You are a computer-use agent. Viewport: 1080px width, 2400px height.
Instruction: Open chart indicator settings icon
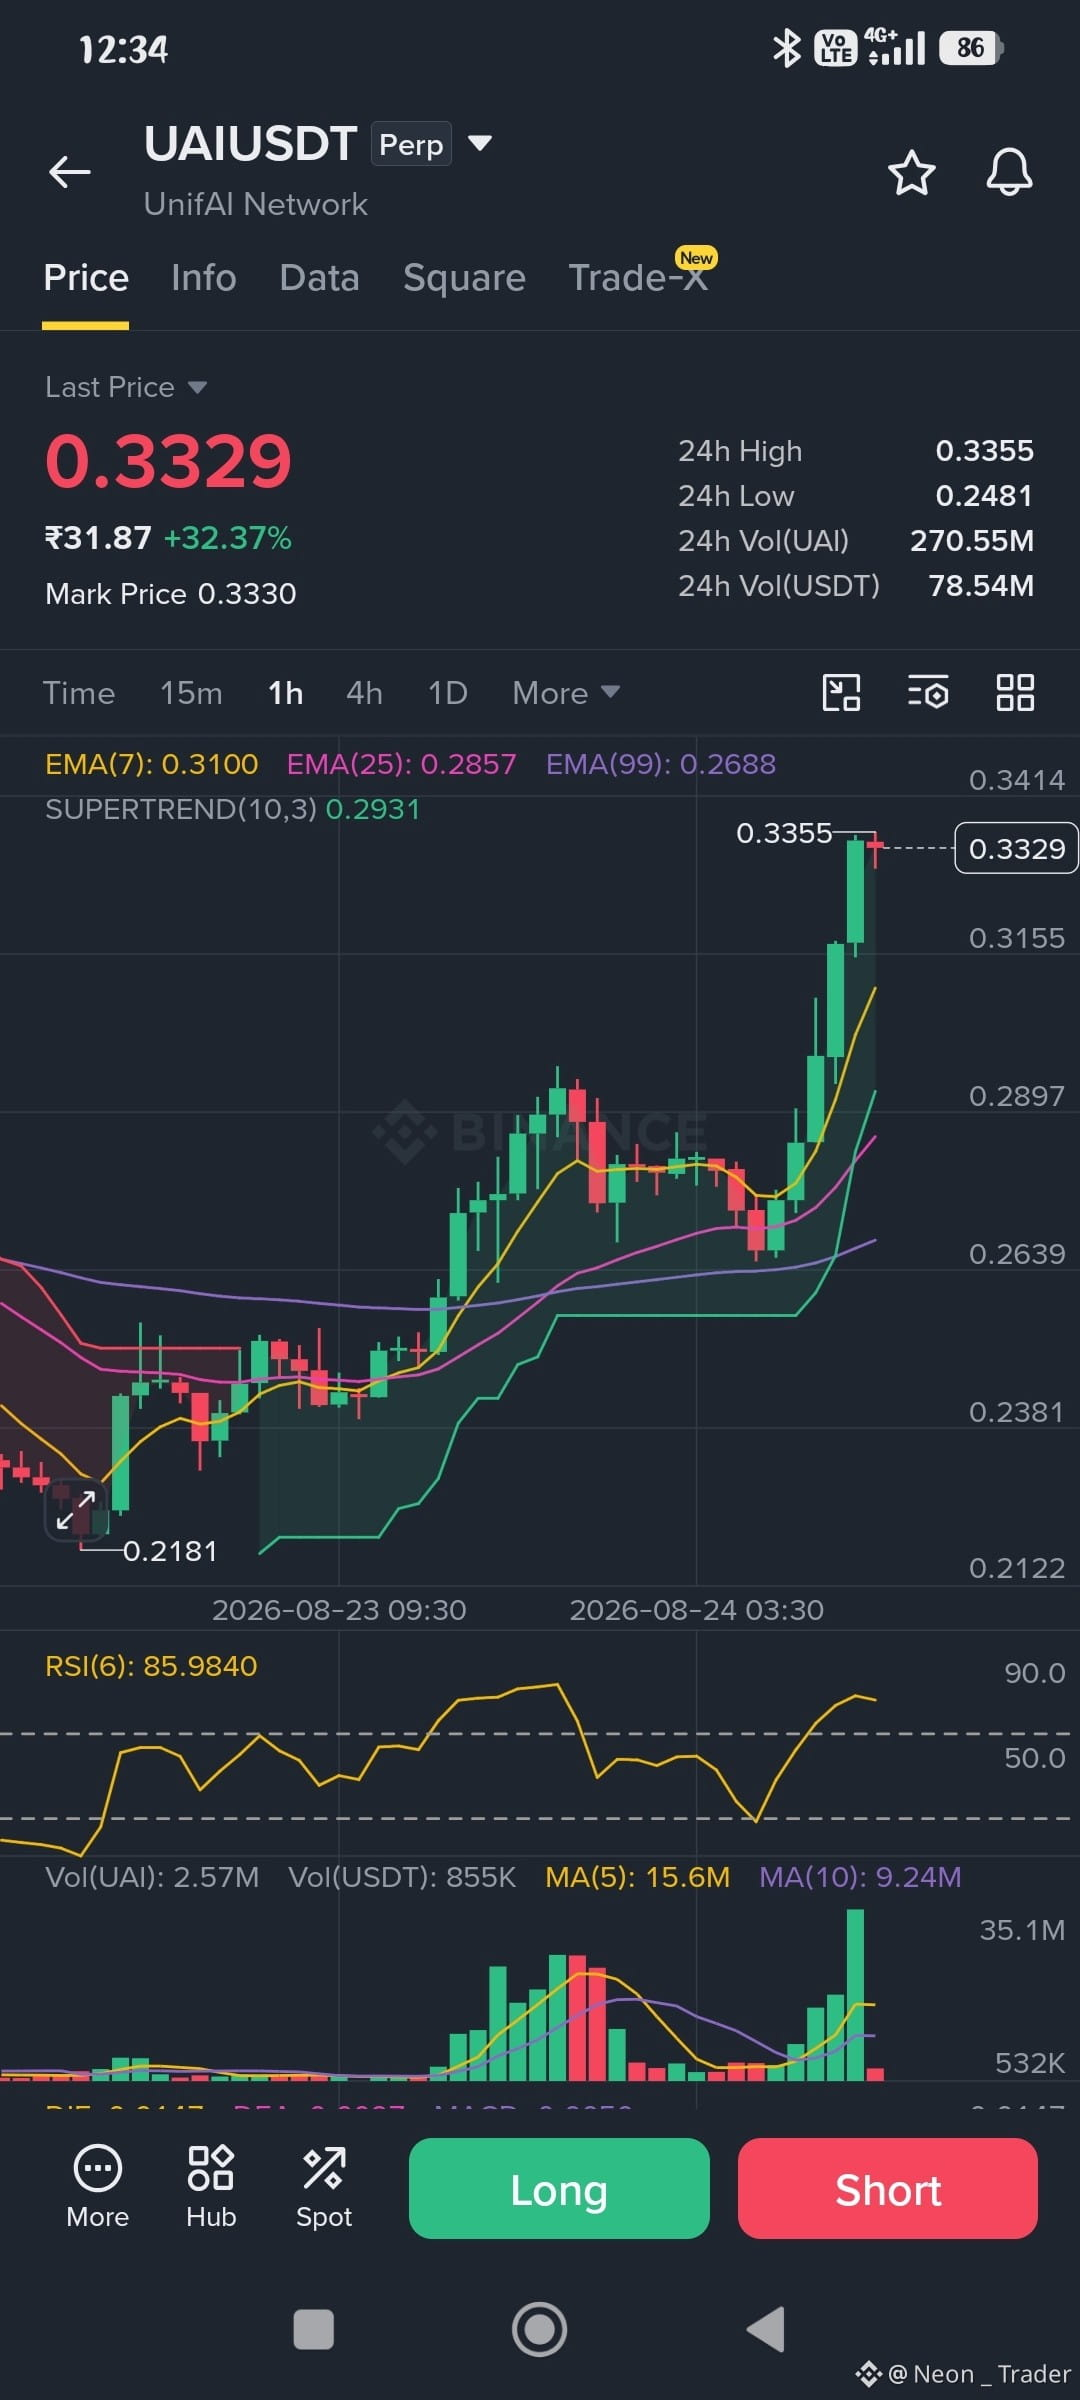coord(928,692)
